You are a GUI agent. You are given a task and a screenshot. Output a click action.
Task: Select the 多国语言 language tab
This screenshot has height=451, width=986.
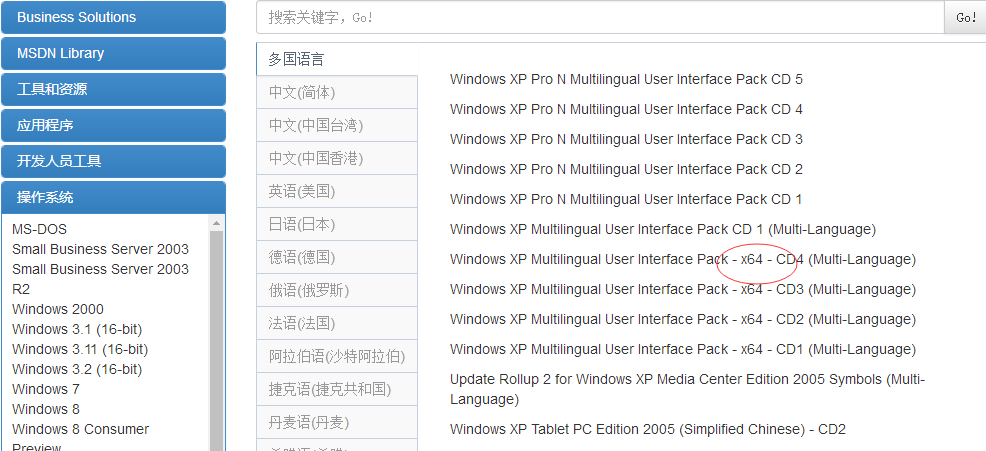point(336,59)
